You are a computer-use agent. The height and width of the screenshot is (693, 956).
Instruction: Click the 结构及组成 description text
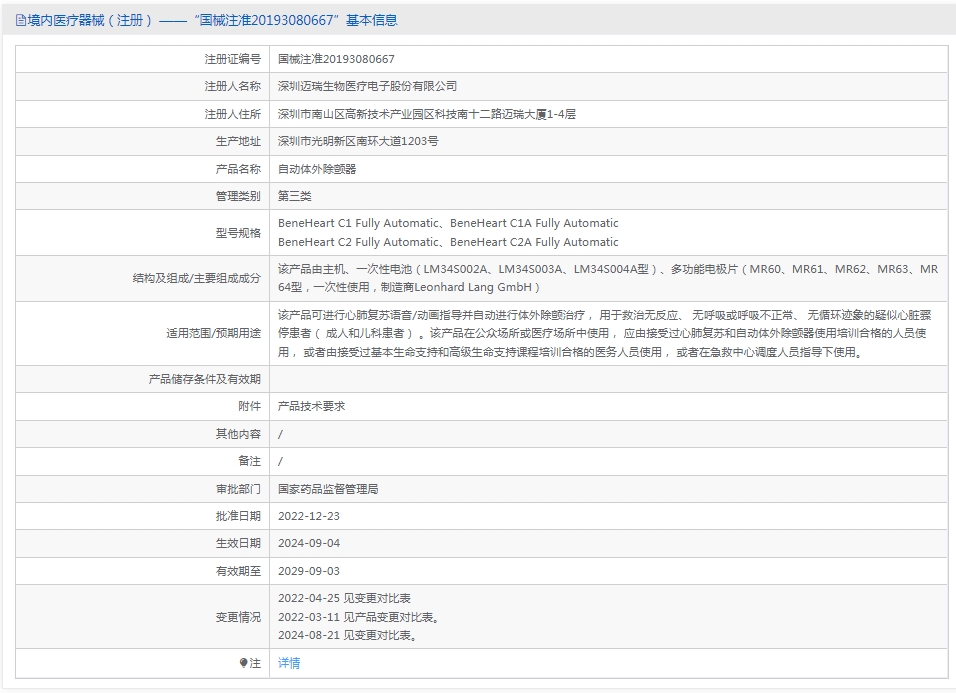607,278
